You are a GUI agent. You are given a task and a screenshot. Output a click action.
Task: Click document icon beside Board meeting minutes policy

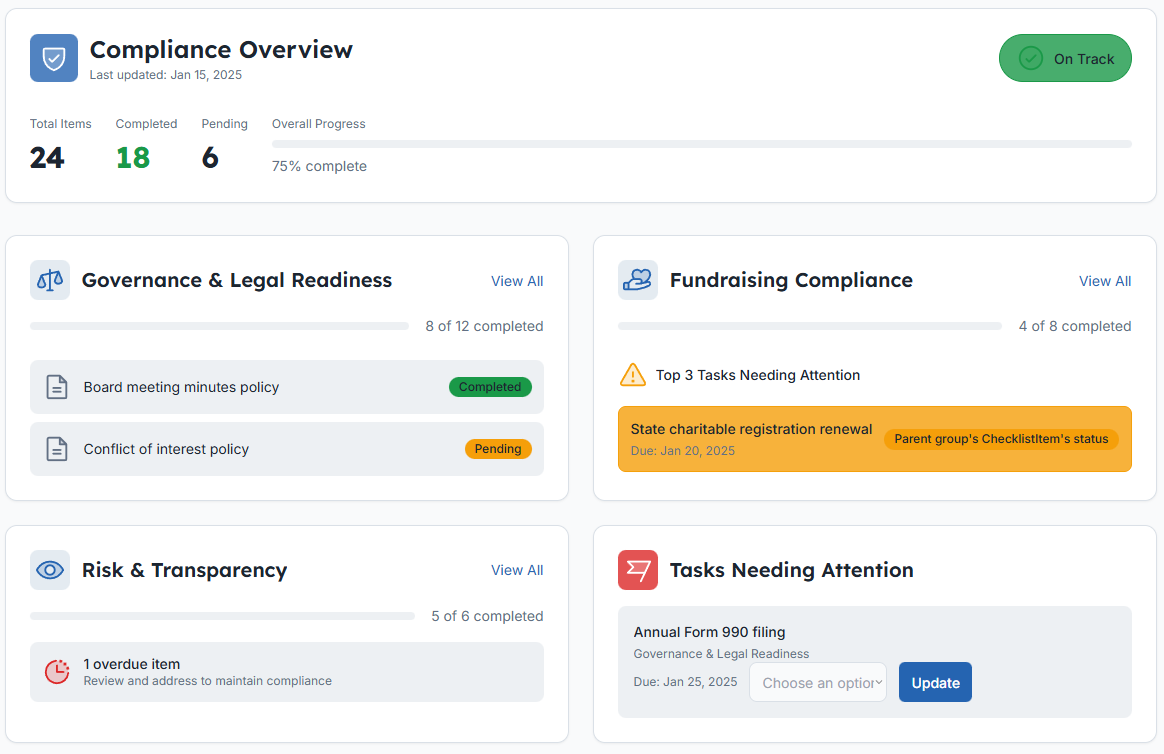tap(57, 387)
